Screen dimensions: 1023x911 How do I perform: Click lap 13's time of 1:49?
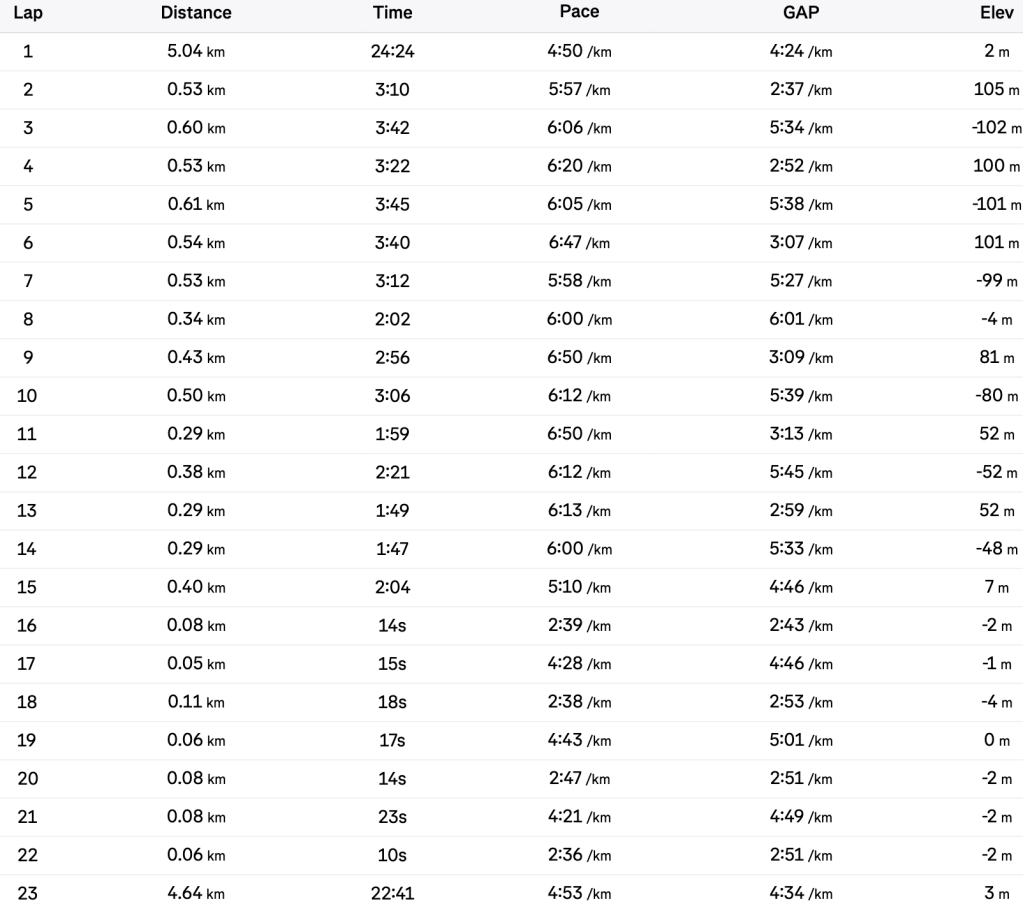coord(392,511)
